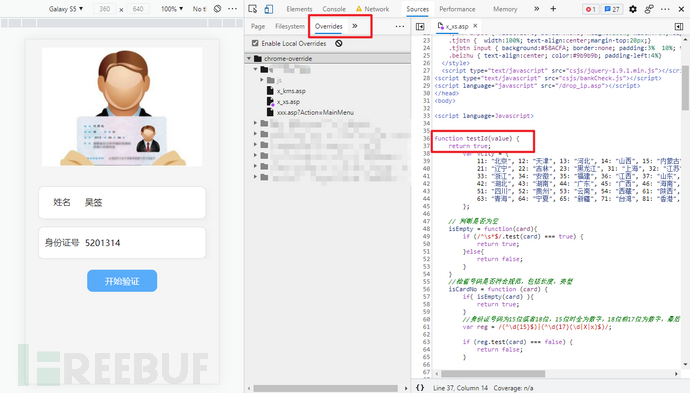This screenshot has height=393, width=690.
Task: Open x_kms.asp in the file tree
Action: click(x=291, y=91)
